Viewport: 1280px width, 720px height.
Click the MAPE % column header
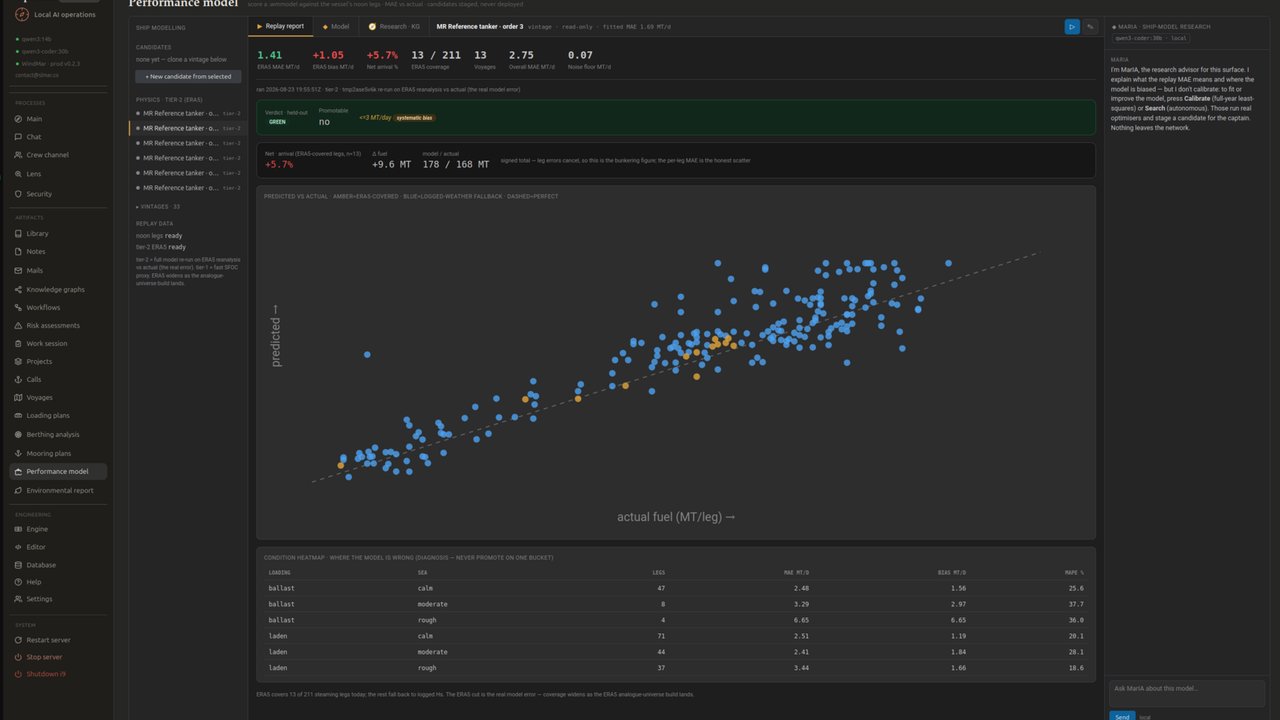point(1074,573)
